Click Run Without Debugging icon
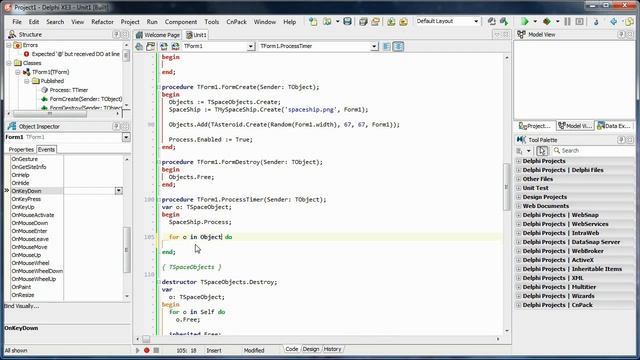Viewport: 640px width, 360px height. tap(547, 22)
